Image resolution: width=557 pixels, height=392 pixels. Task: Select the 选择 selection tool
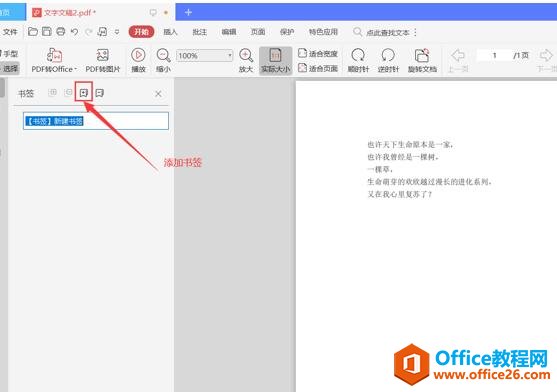click(10, 68)
